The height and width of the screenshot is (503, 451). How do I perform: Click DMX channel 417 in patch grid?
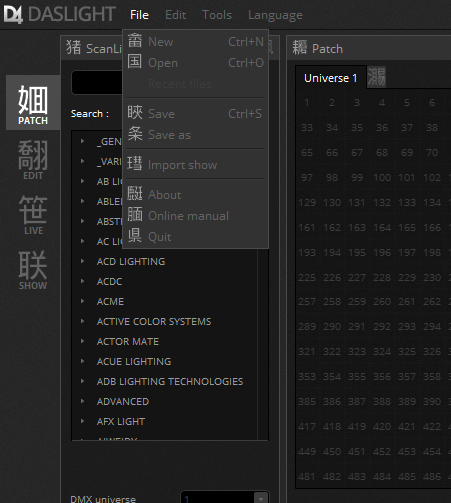pos(307,426)
